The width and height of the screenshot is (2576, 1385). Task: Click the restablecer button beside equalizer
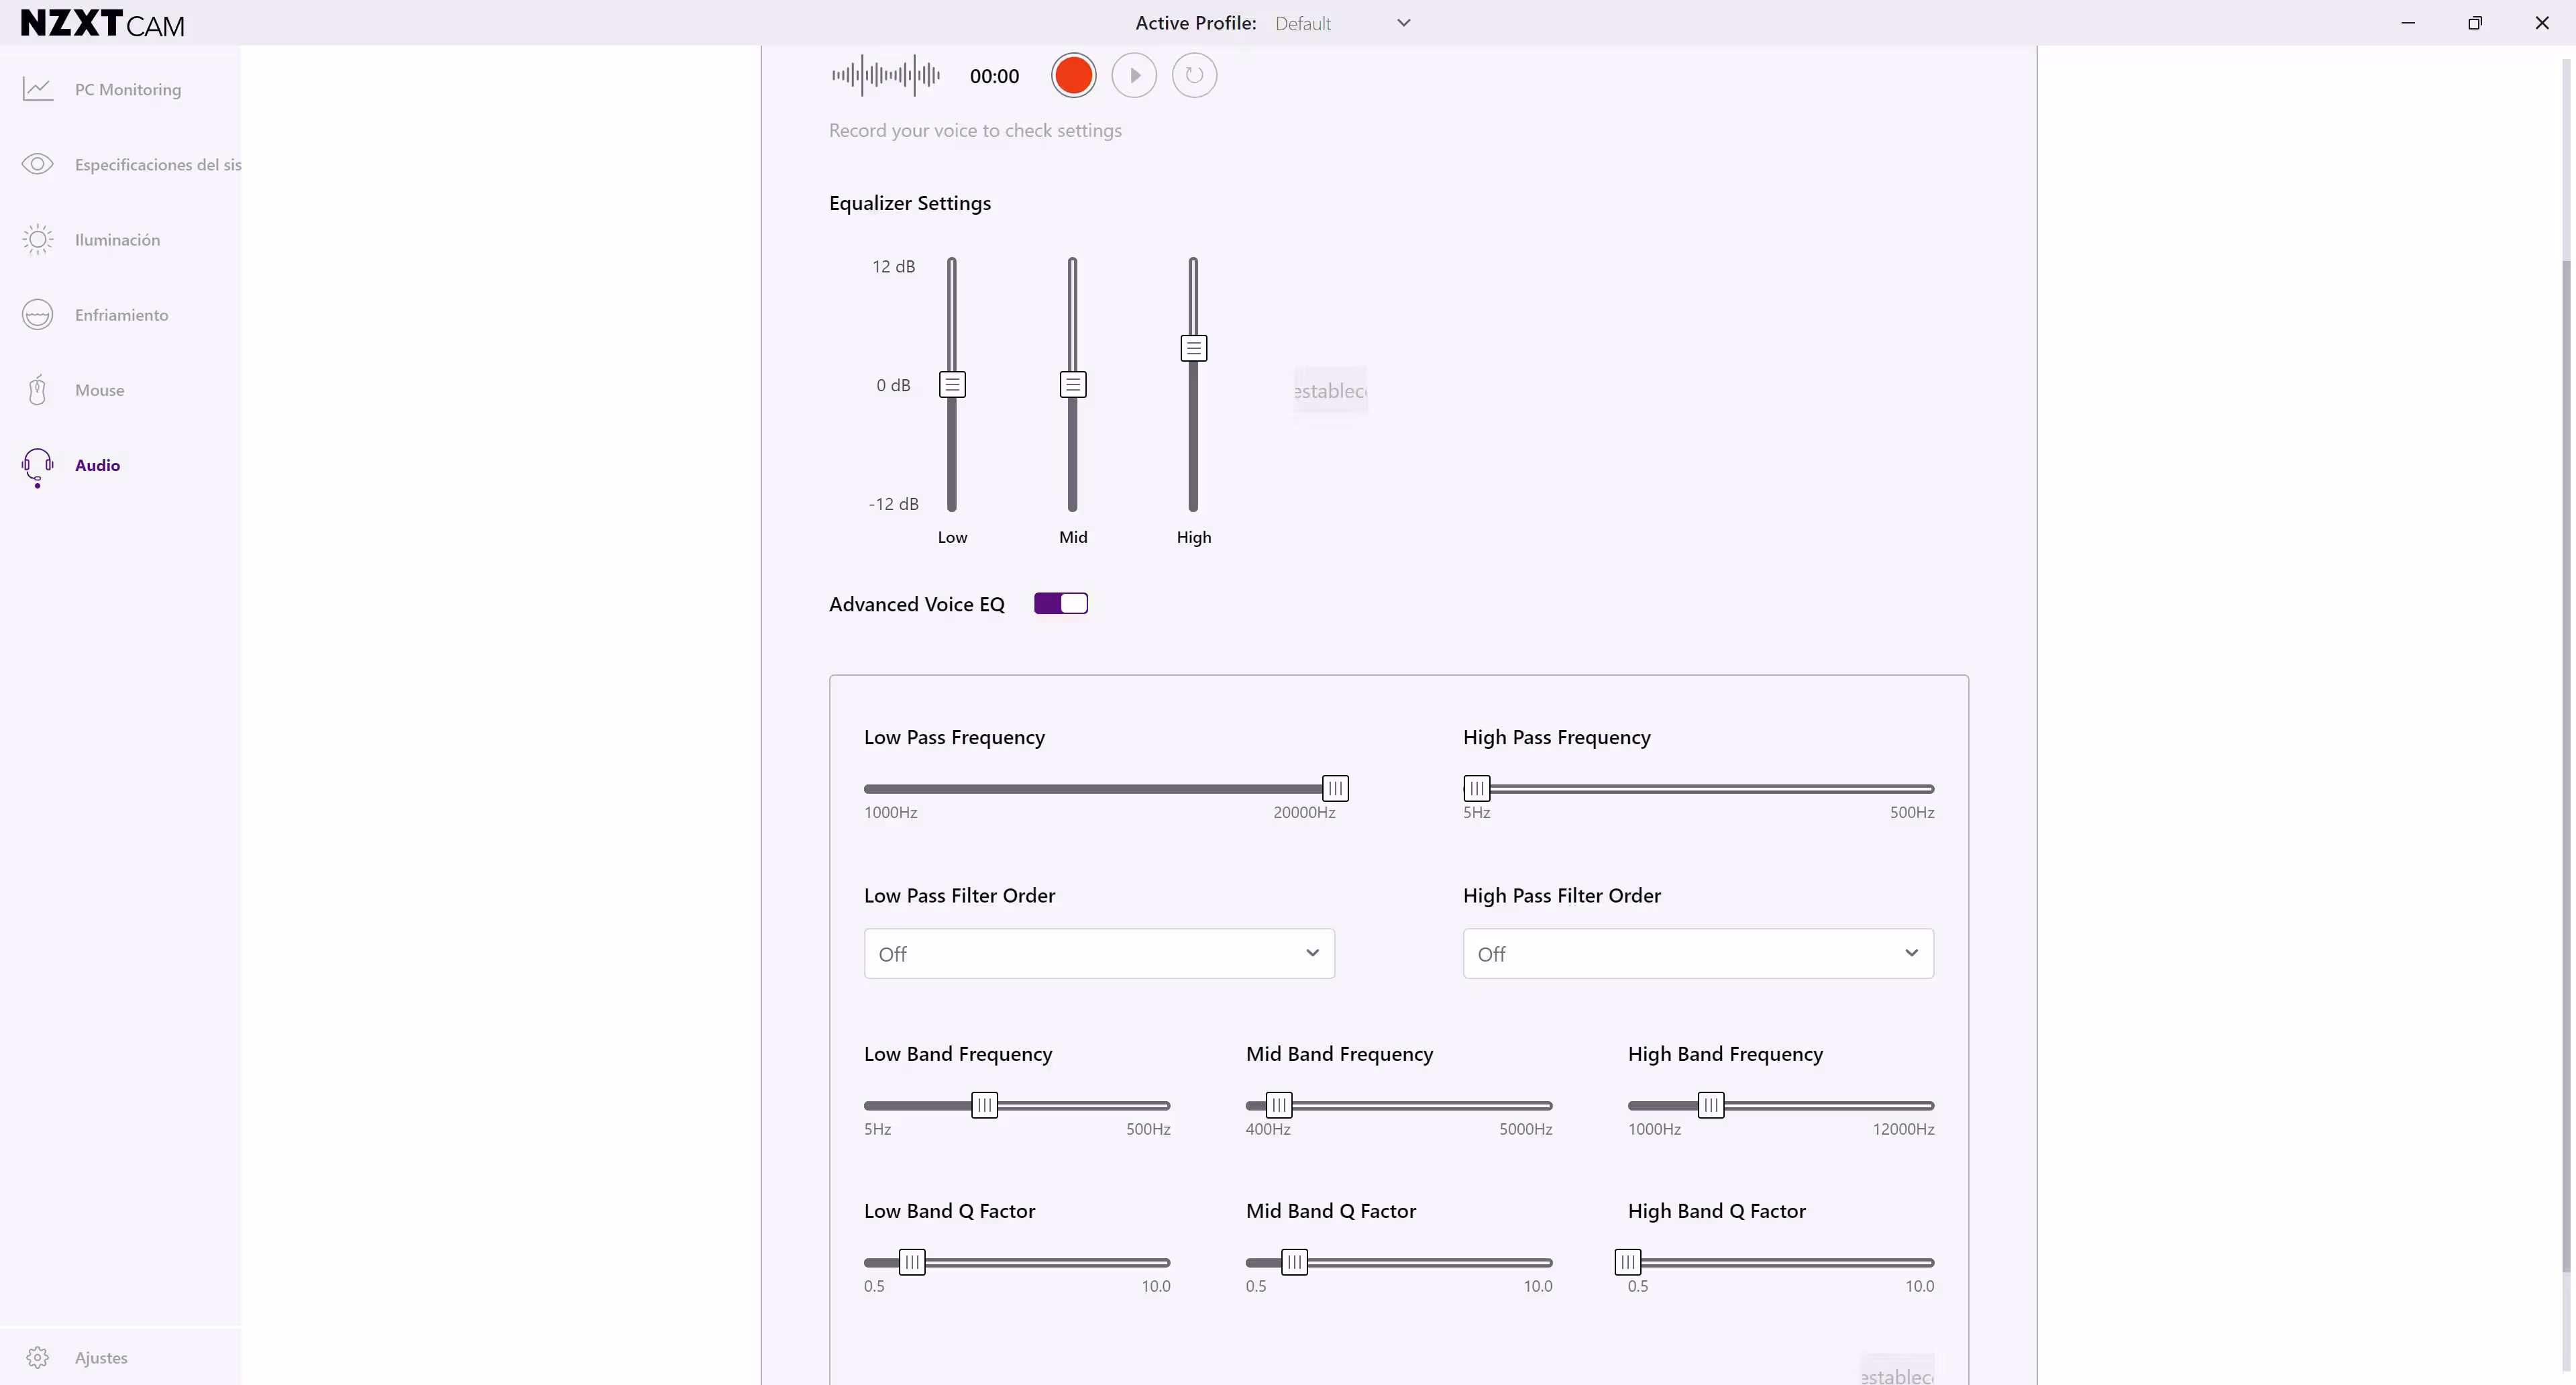pos(1330,391)
